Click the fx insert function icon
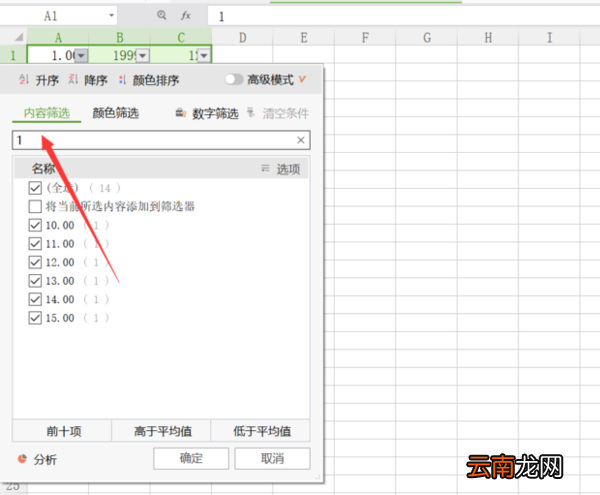The width and height of the screenshot is (600, 495). click(186, 15)
